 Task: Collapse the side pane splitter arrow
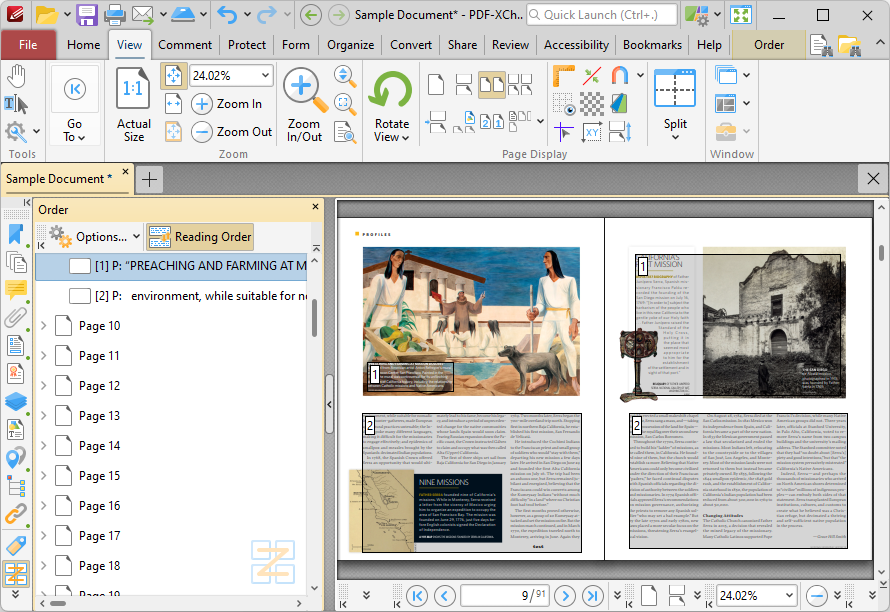pos(329,404)
